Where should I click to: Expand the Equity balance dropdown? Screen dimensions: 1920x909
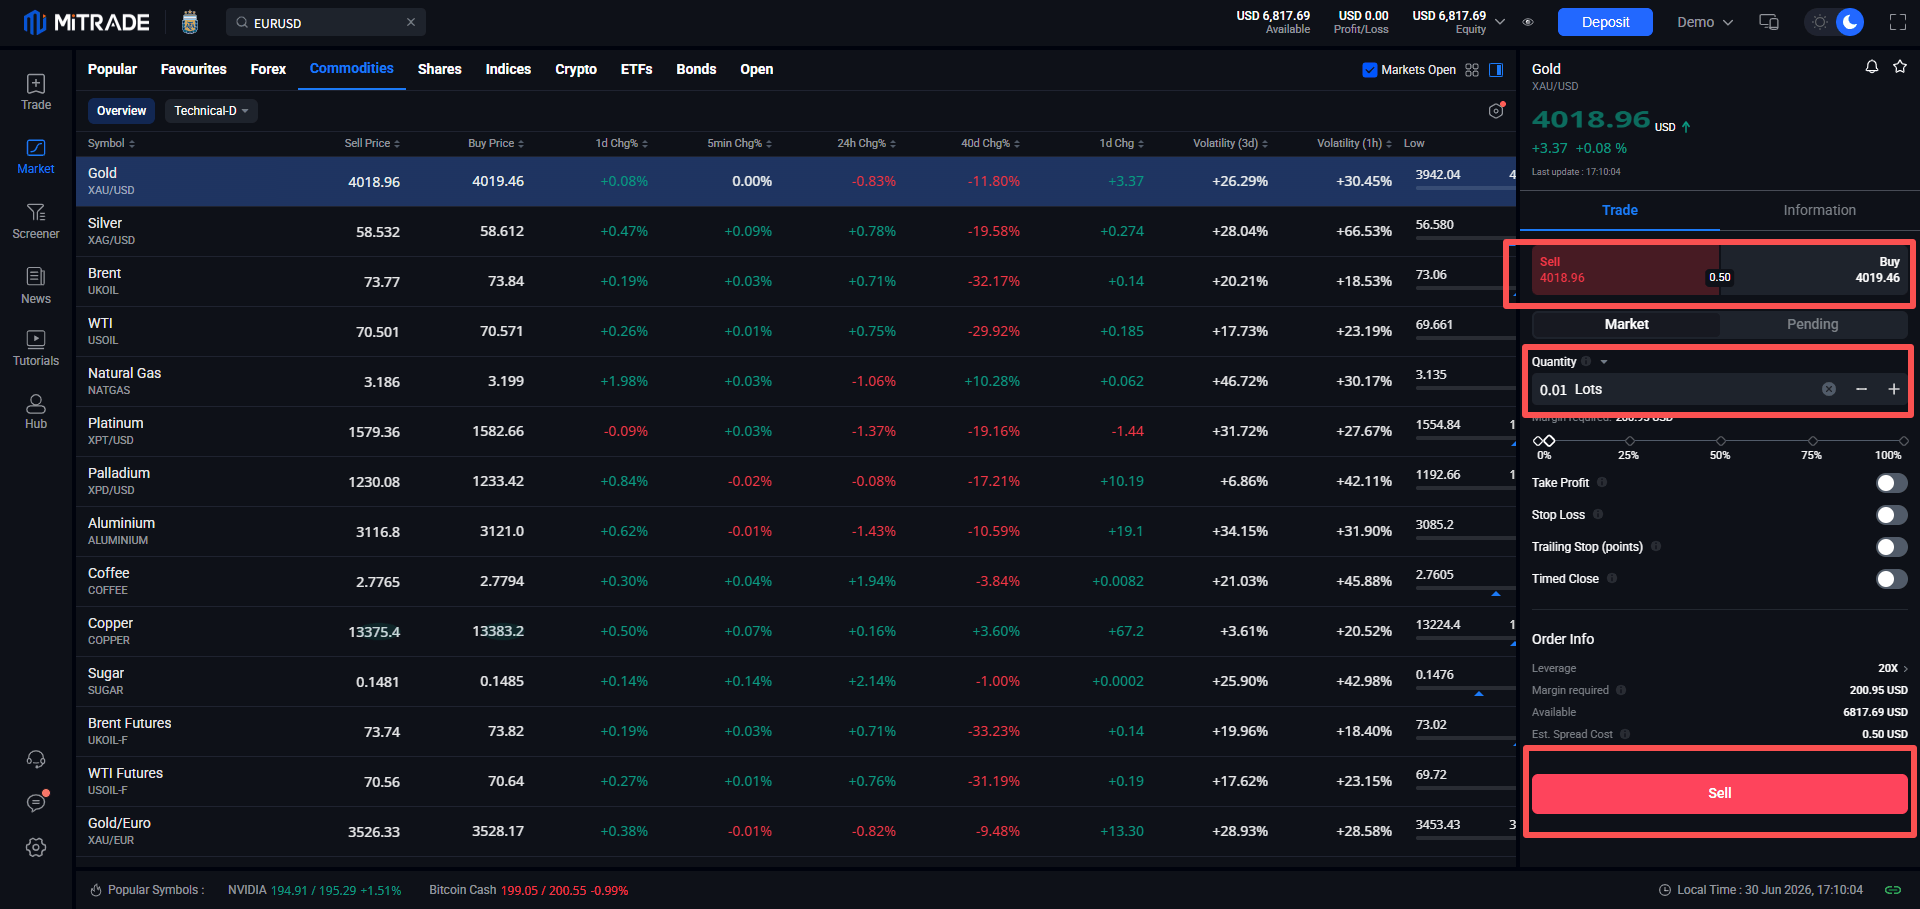(x=1500, y=22)
